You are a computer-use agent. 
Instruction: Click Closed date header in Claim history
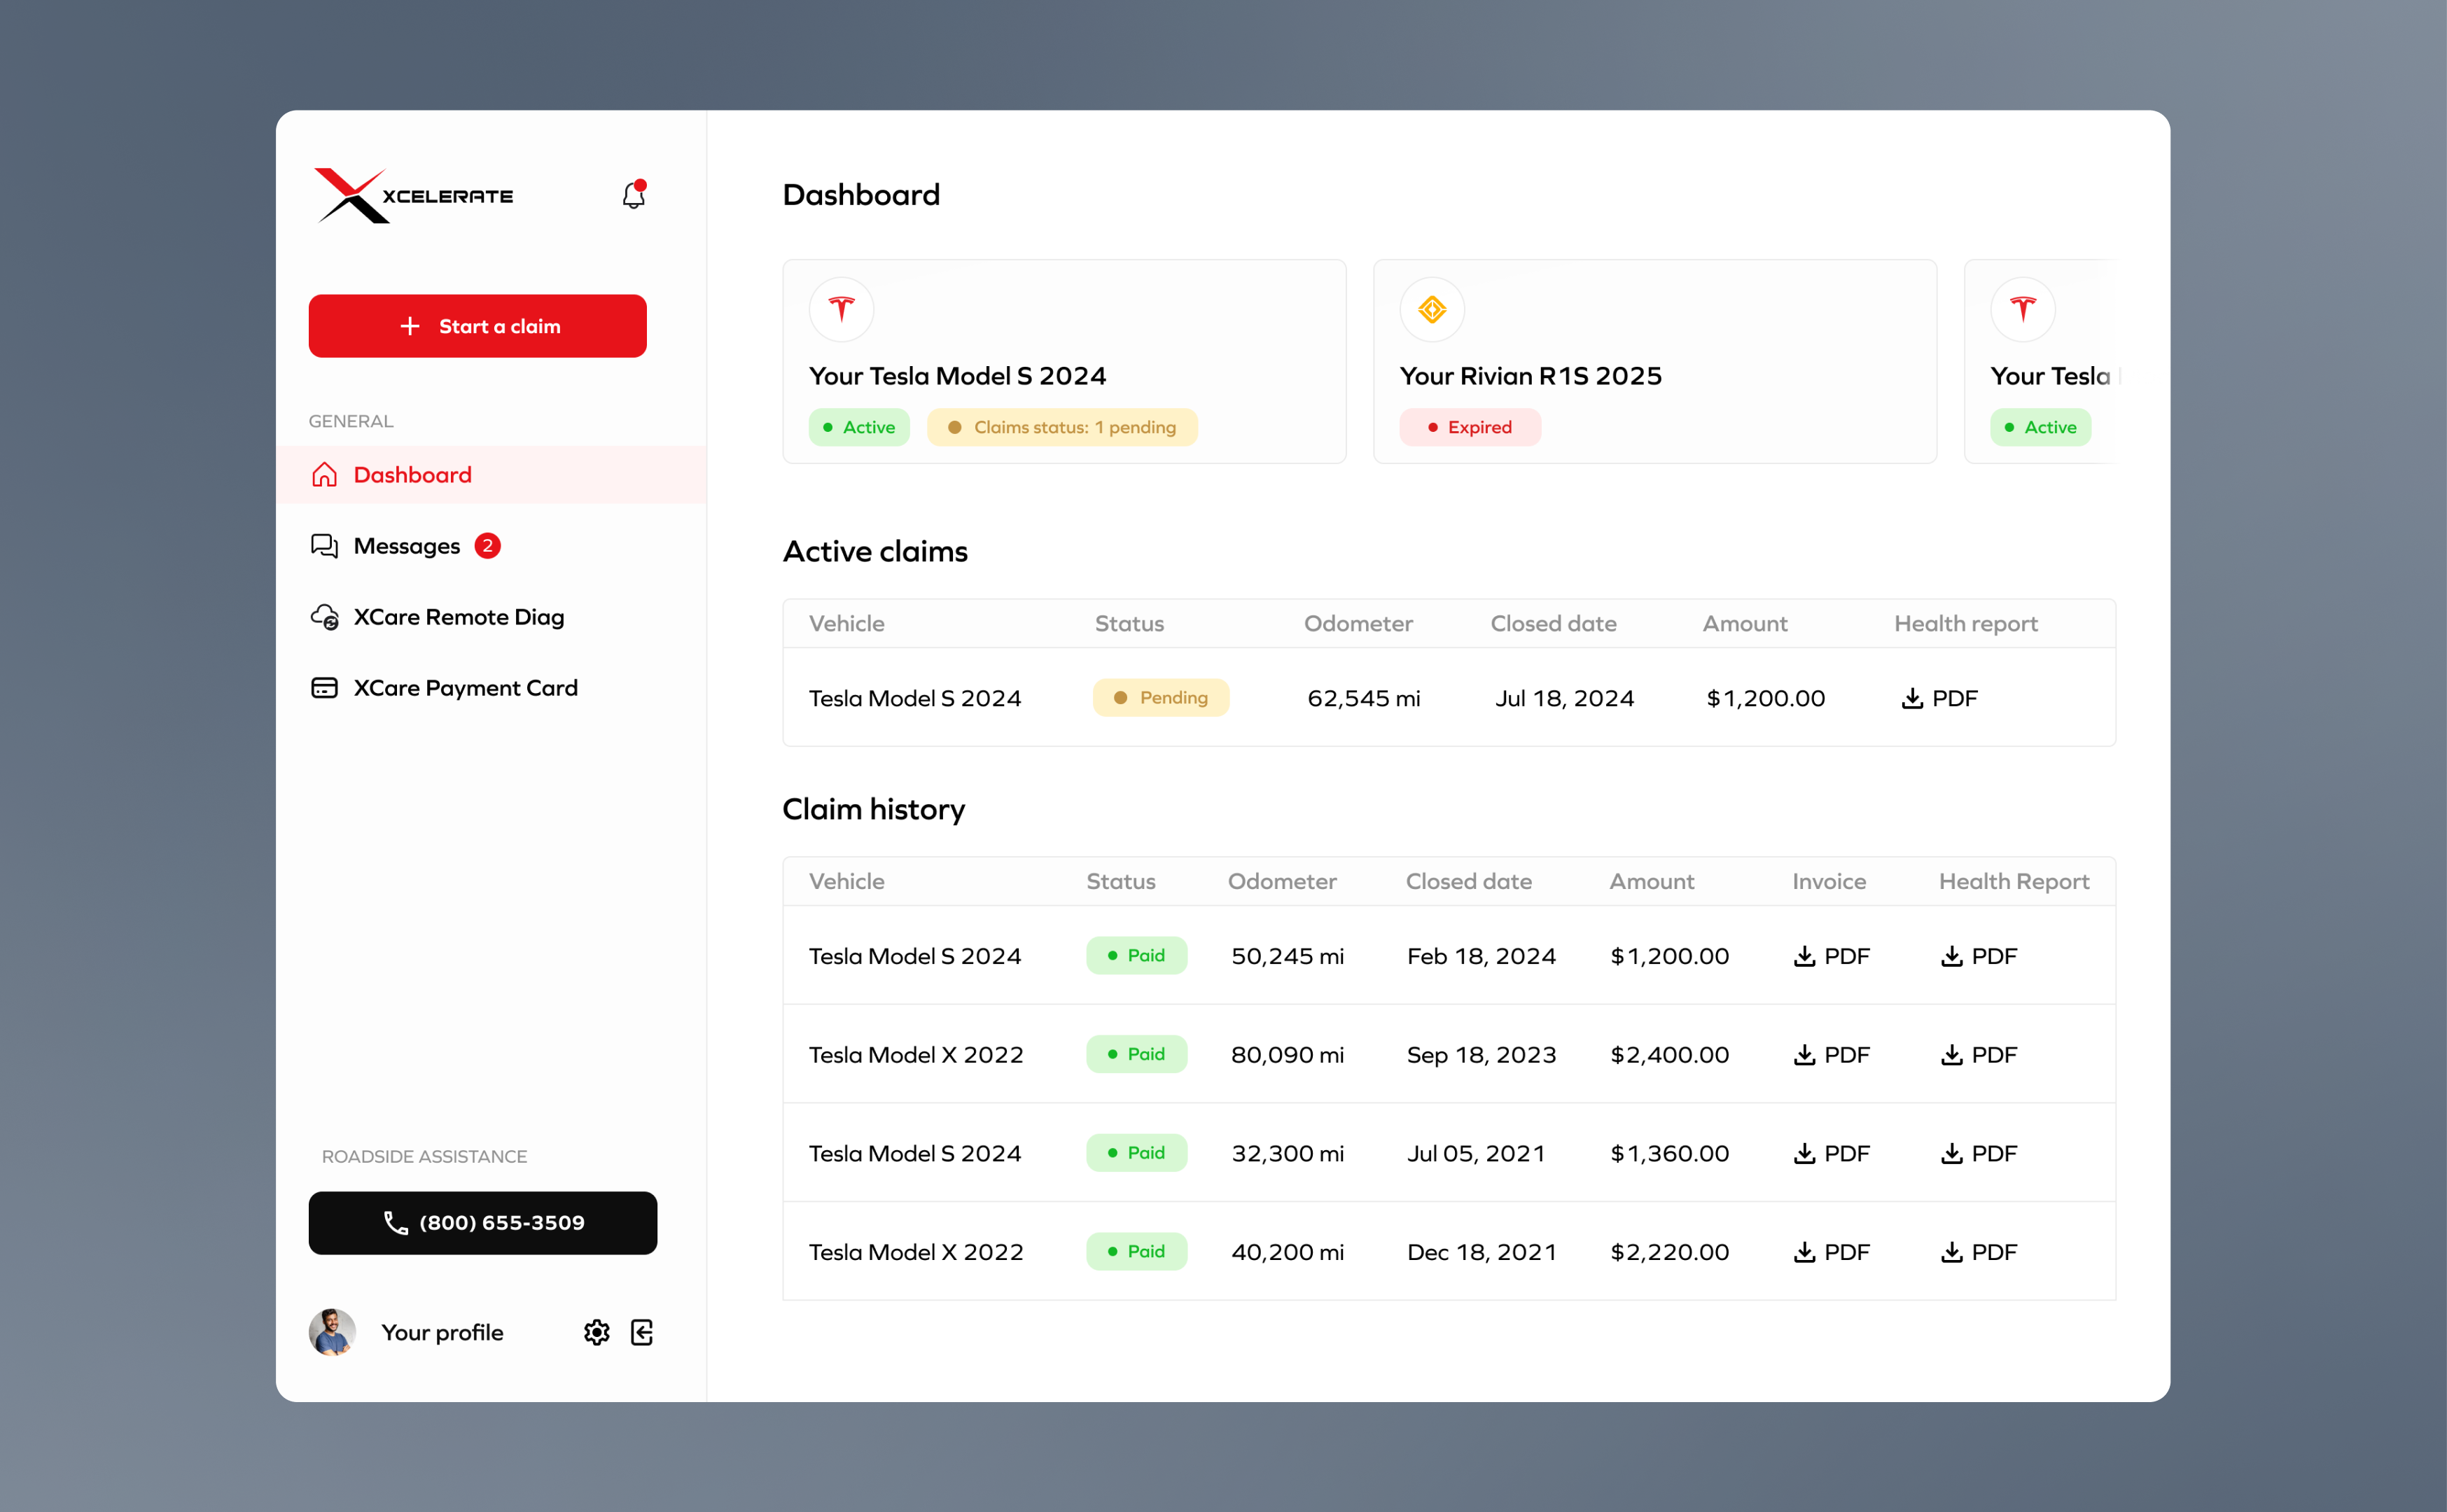click(1469, 882)
